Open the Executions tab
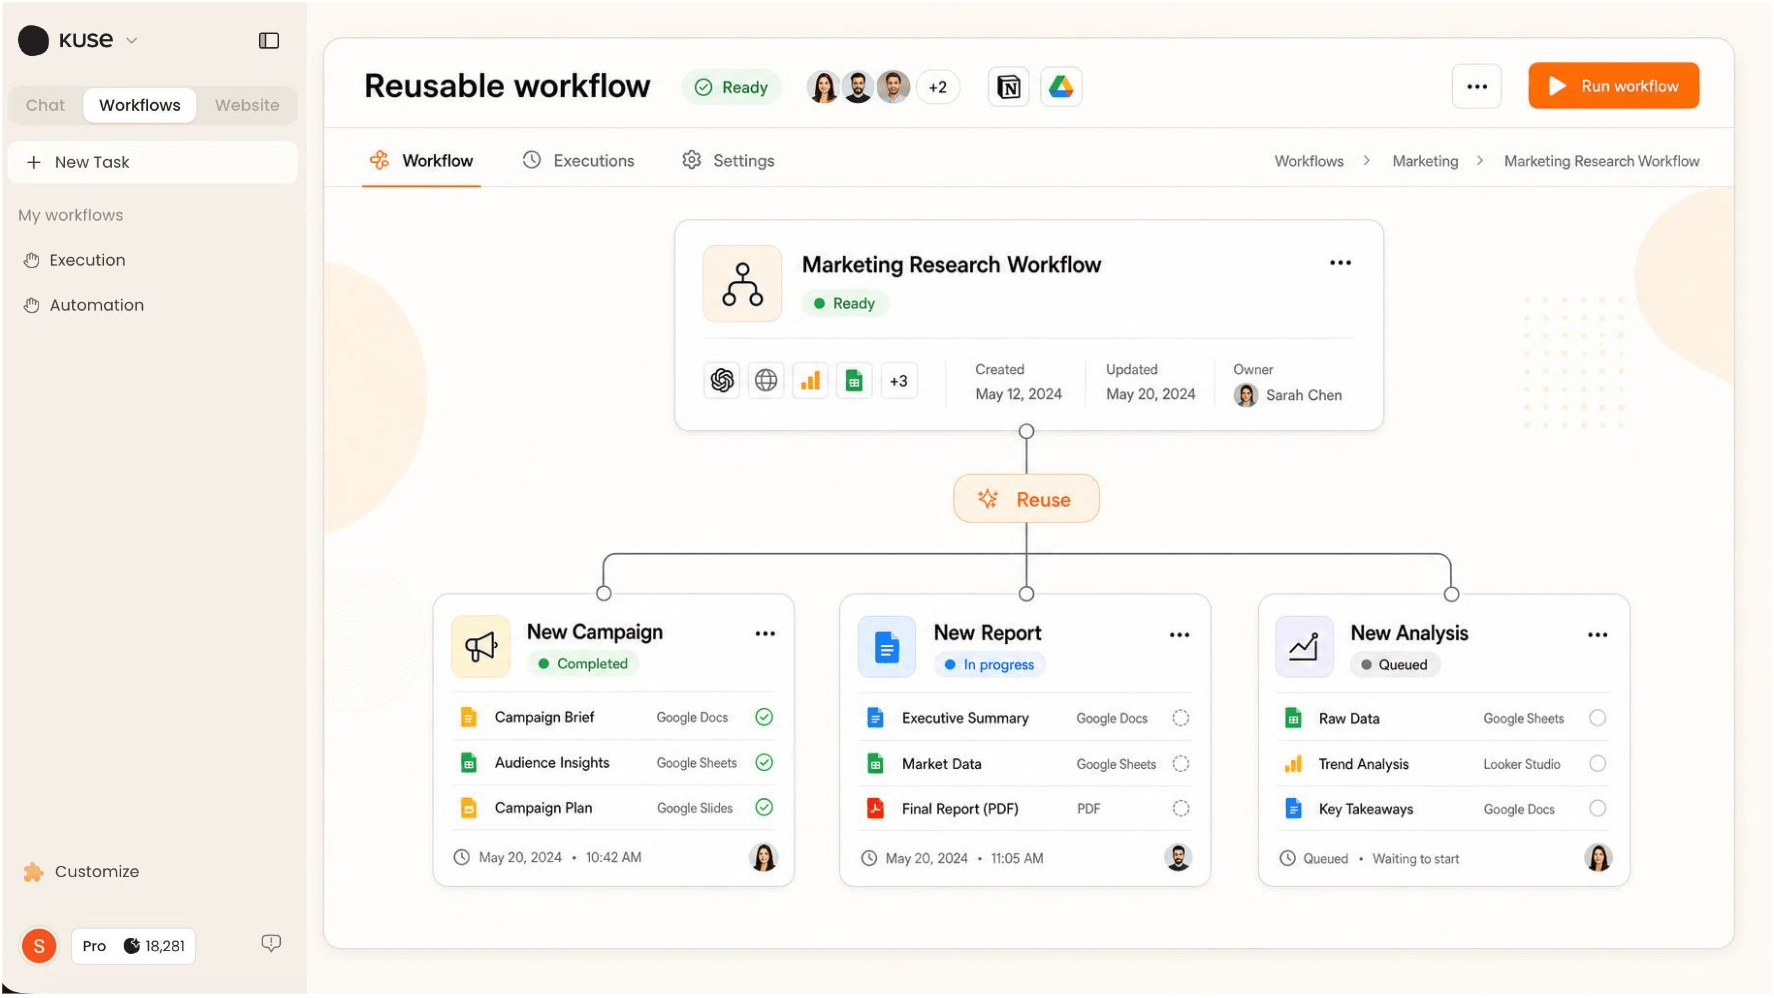 point(579,161)
